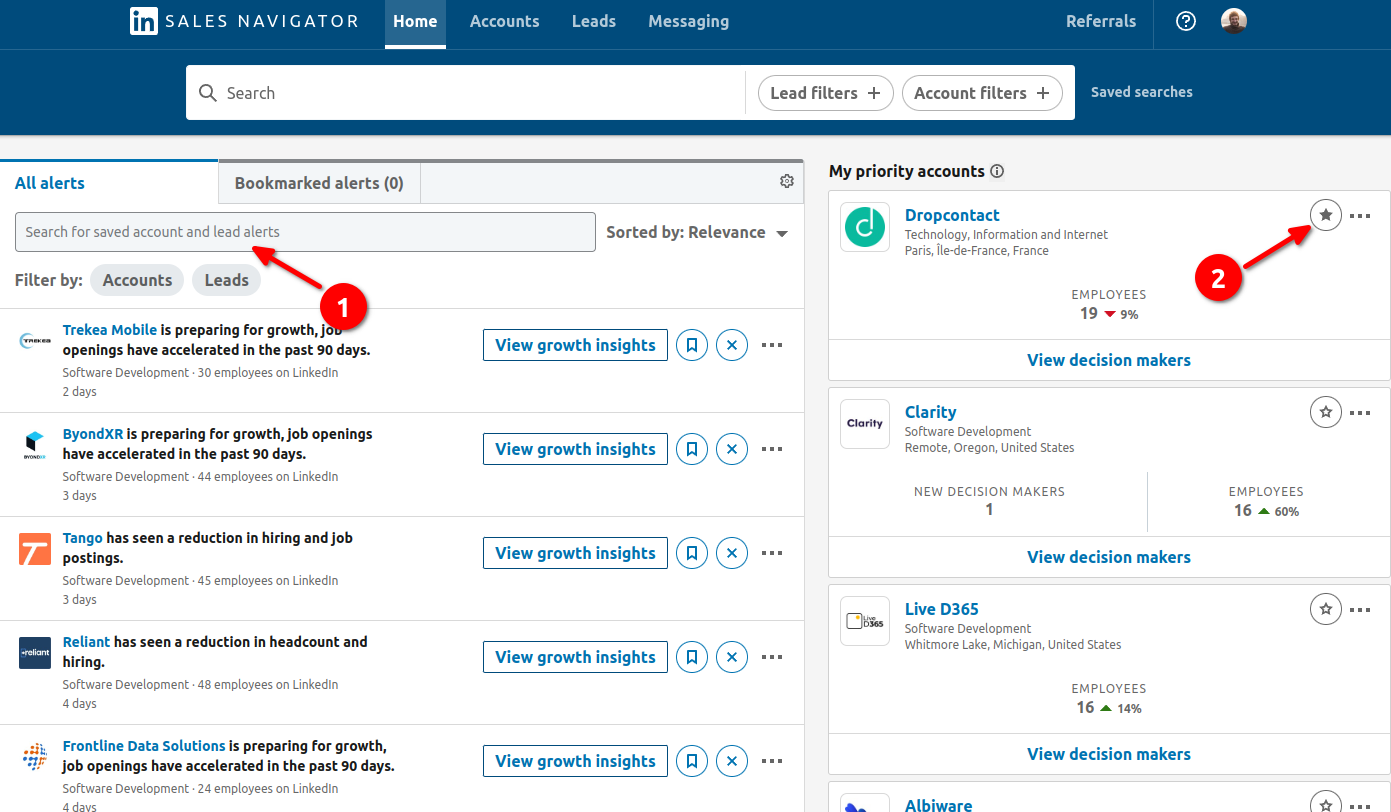View decision makers for Dropcontact
This screenshot has height=812, width=1391.
(x=1109, y=360)
